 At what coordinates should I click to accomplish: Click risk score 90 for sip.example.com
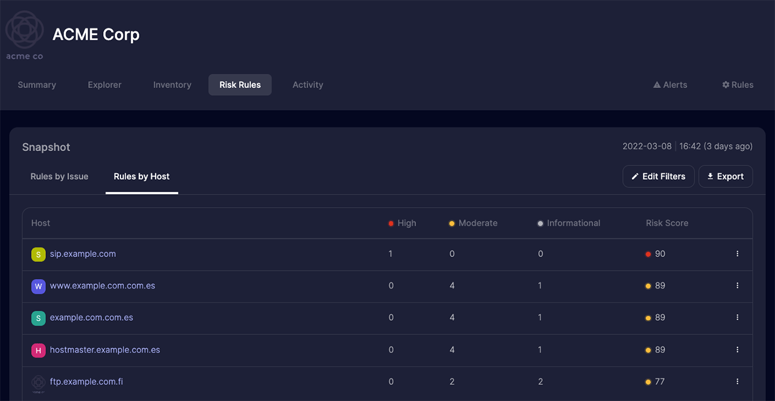[655, 254]
